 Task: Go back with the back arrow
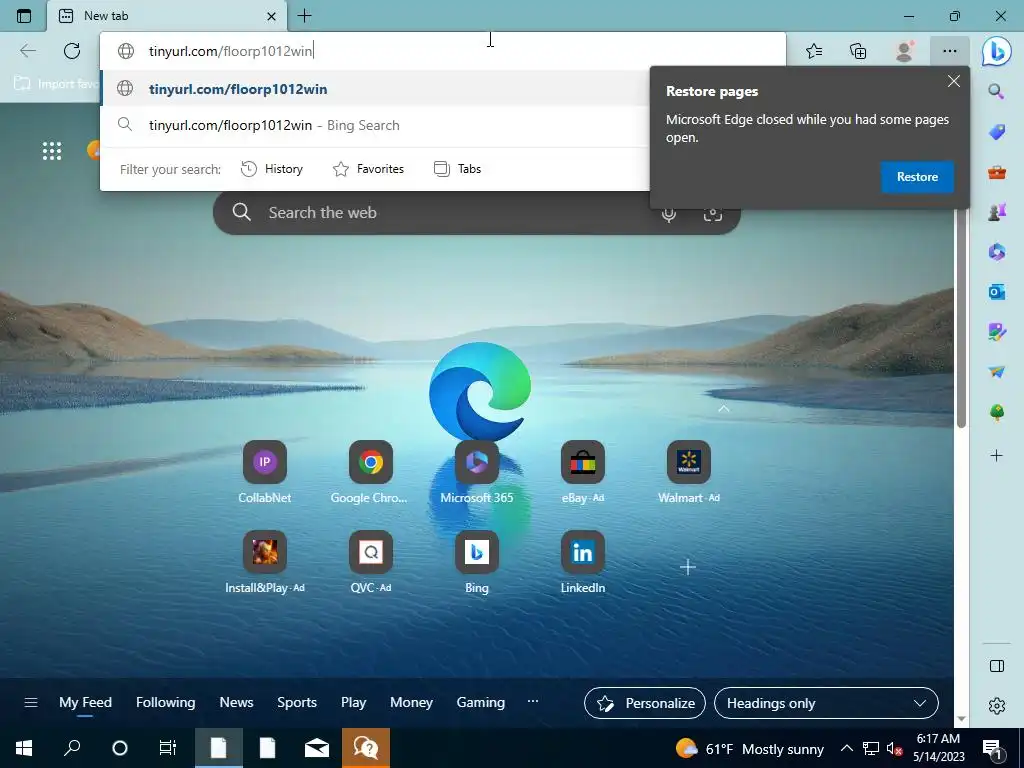[x=28, y=51]
